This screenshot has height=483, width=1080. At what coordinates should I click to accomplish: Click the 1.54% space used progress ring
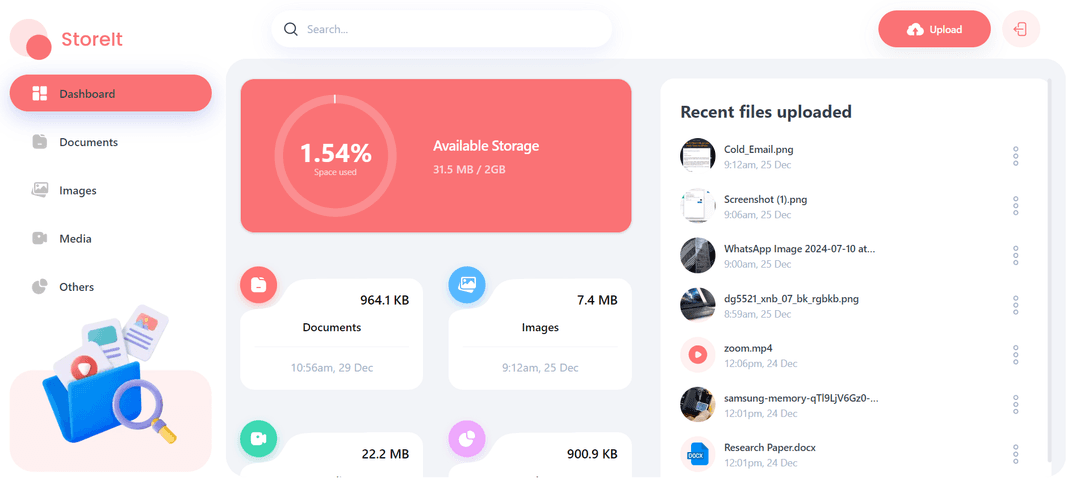pos(335,155)
